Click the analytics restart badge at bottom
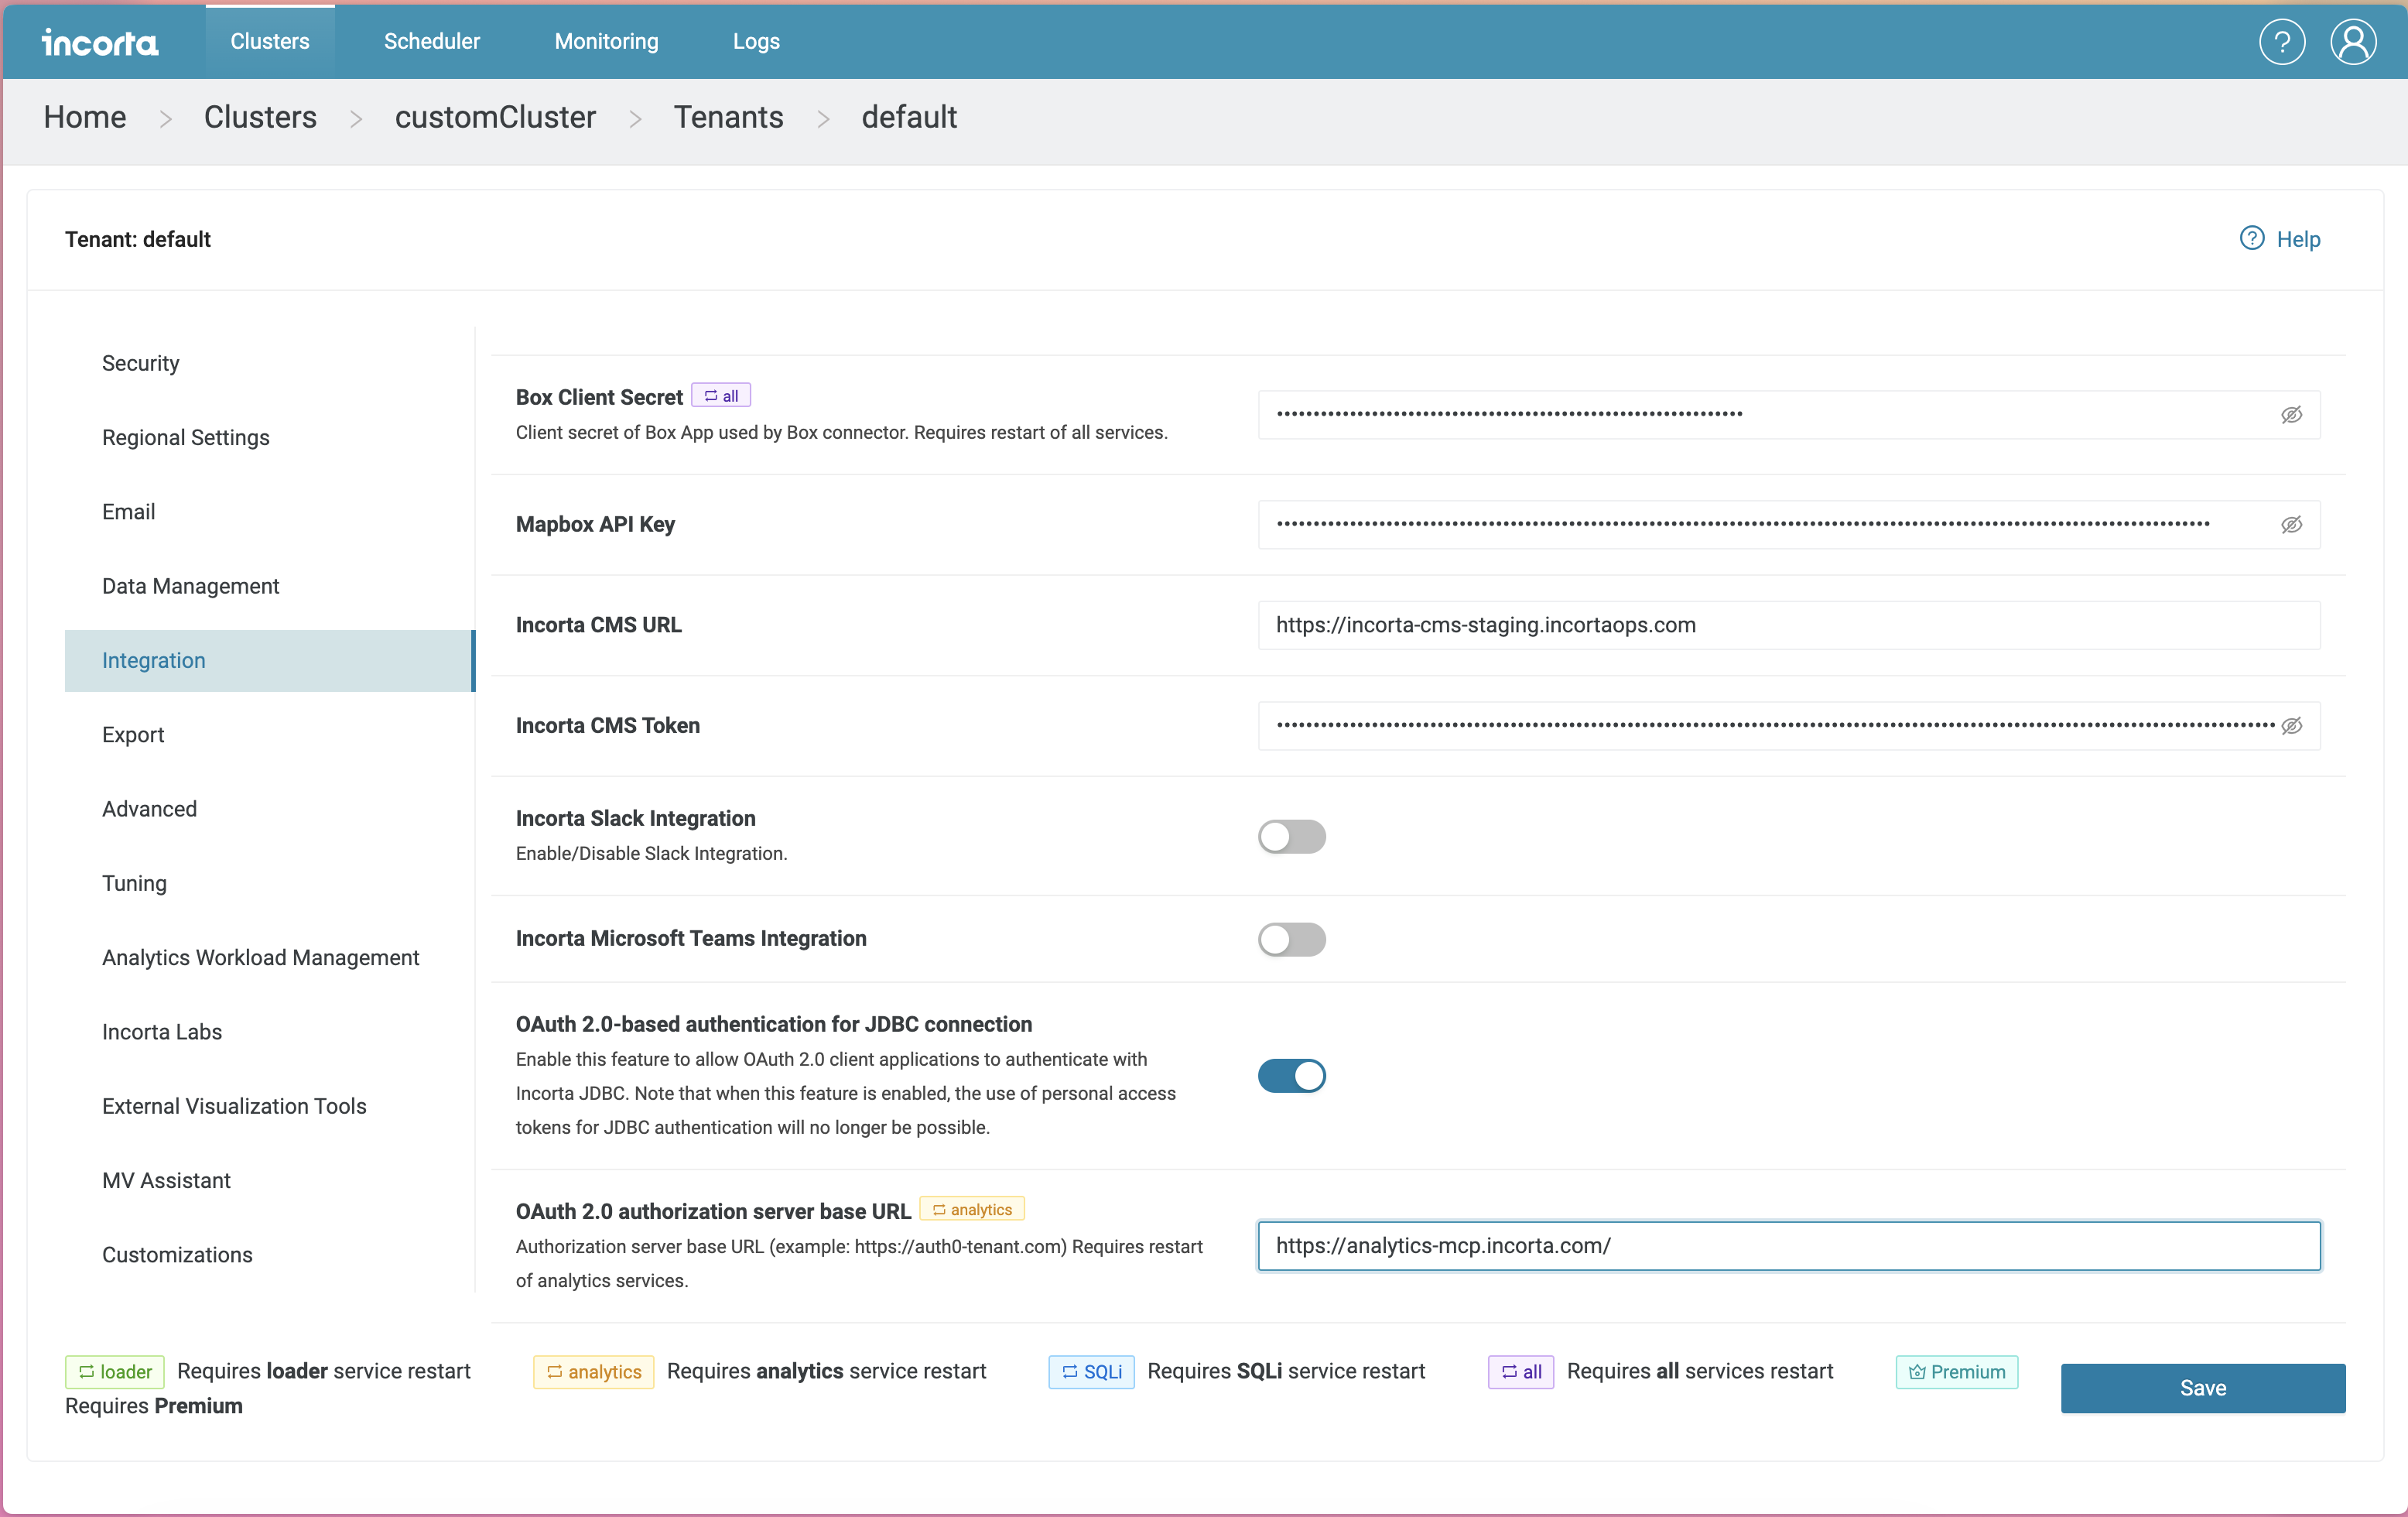 pos(593,1371)
